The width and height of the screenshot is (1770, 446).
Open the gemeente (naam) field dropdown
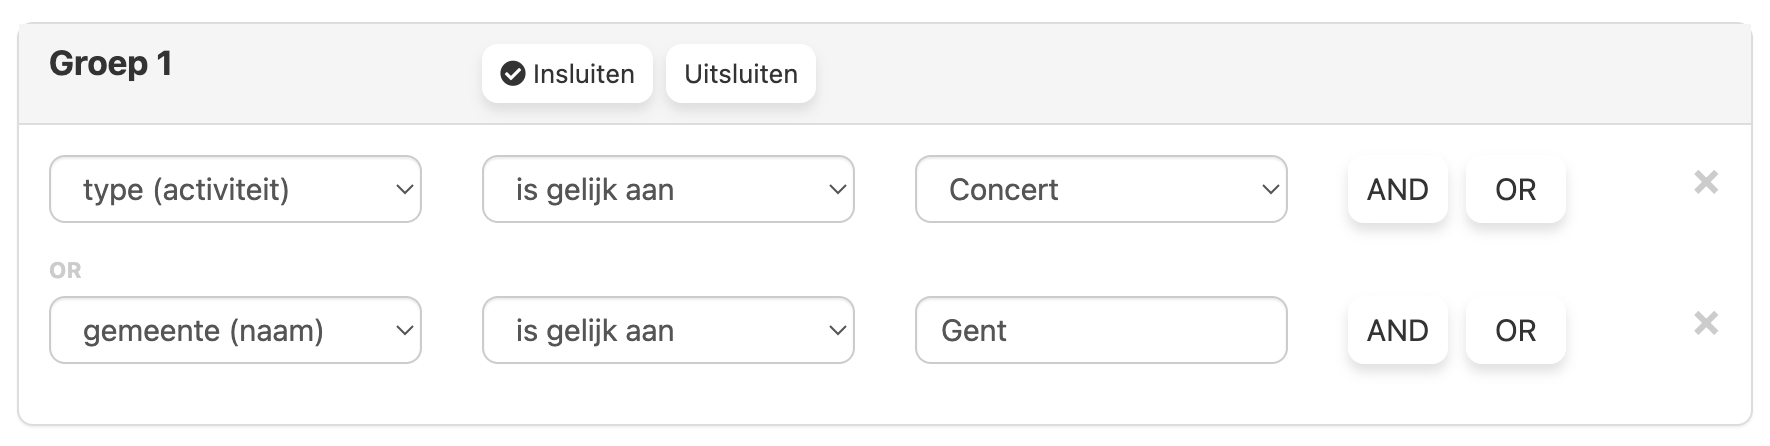[235, 330]
